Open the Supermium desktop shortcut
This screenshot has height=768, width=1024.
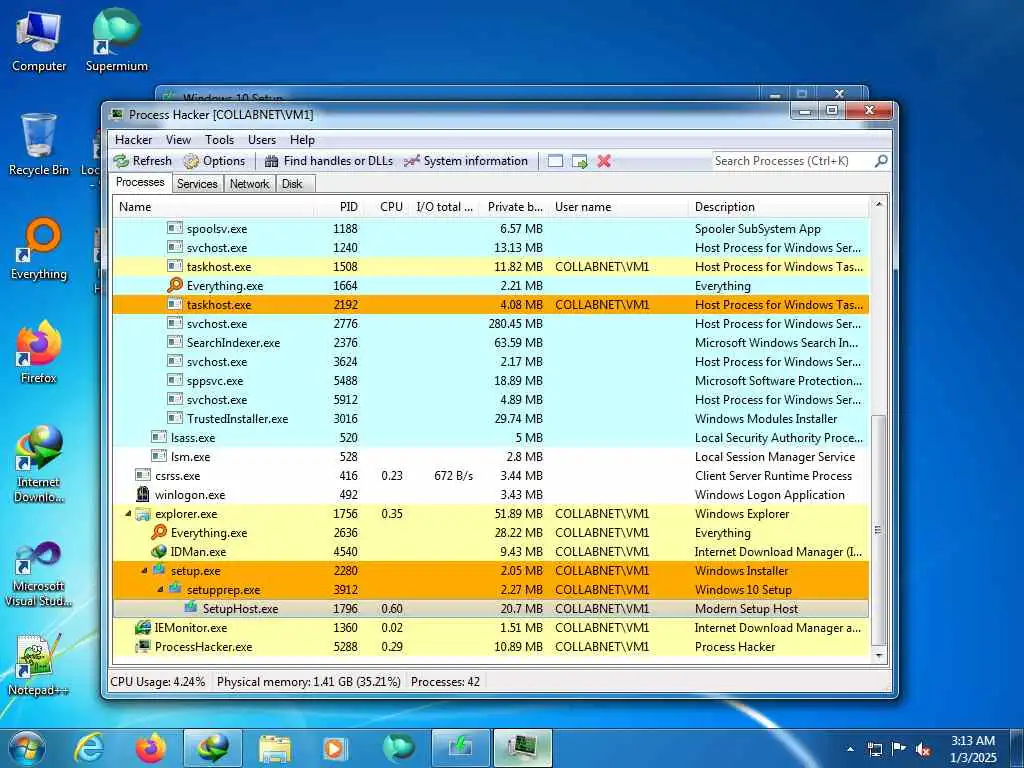[116, 40]
